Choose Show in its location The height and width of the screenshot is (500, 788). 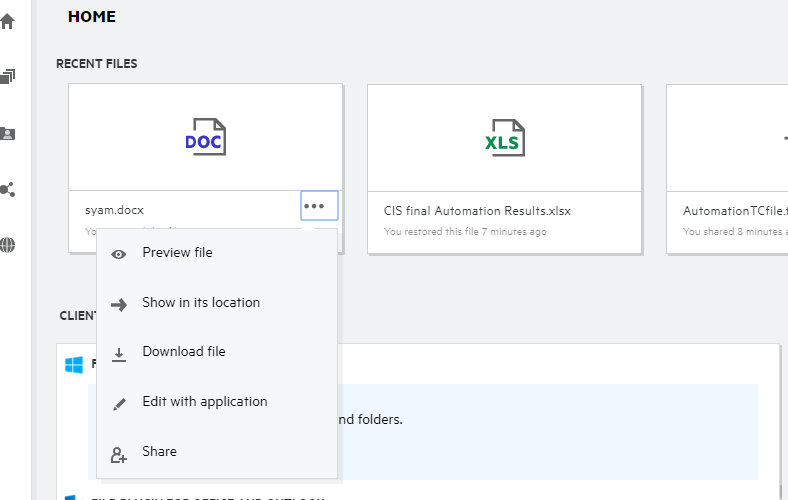coord(201,303)
